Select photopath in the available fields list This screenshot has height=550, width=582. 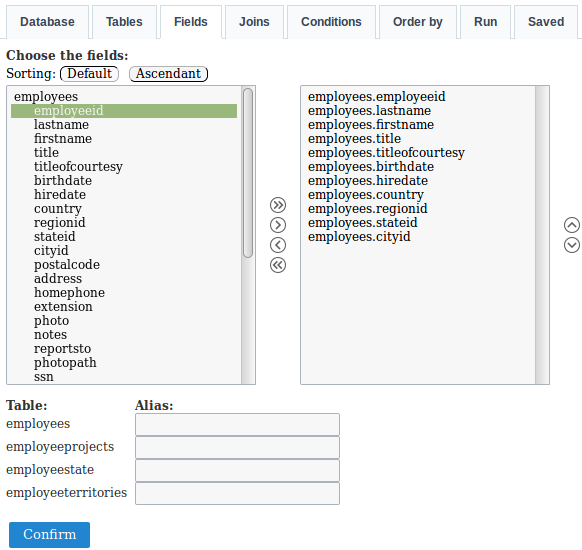[124, 363]
